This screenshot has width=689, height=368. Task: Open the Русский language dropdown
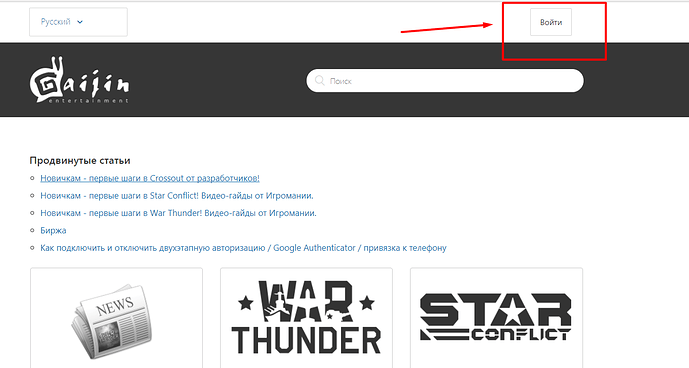tap(78, 22)
